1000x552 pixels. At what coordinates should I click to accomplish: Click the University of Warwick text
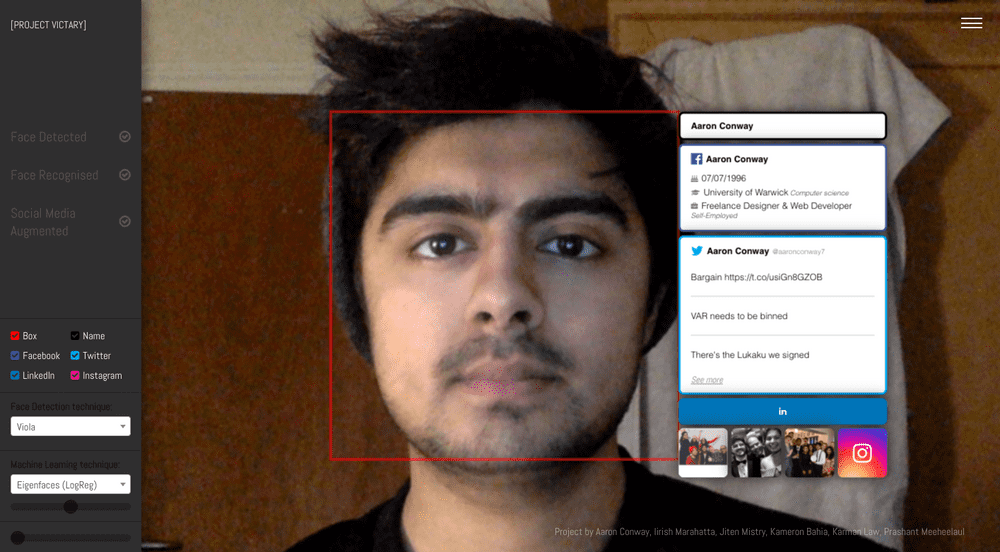point(746,192)
